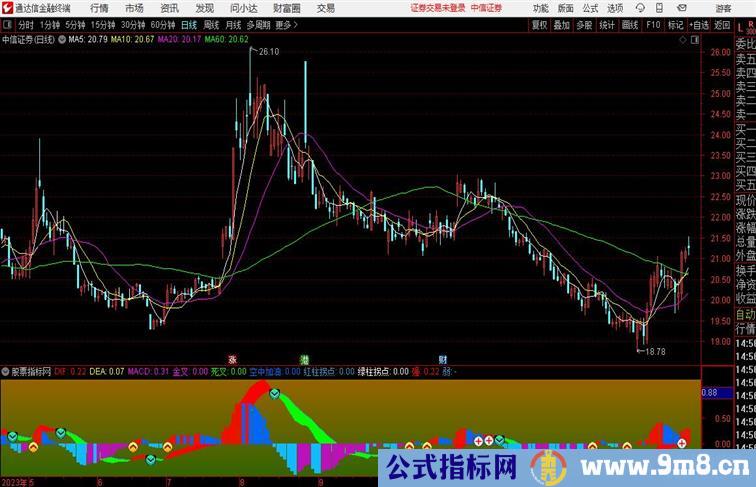
Task: Click the 统计 button
Action: tap(607, 25)
